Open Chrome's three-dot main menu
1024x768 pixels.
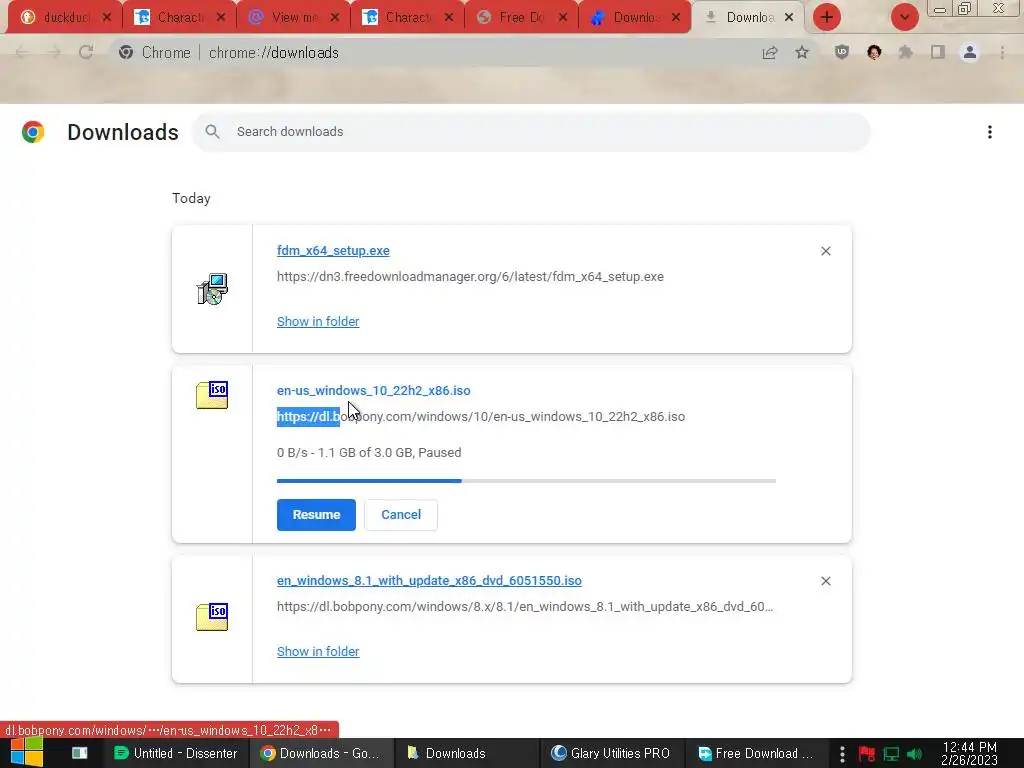[x=1002, y=52]
